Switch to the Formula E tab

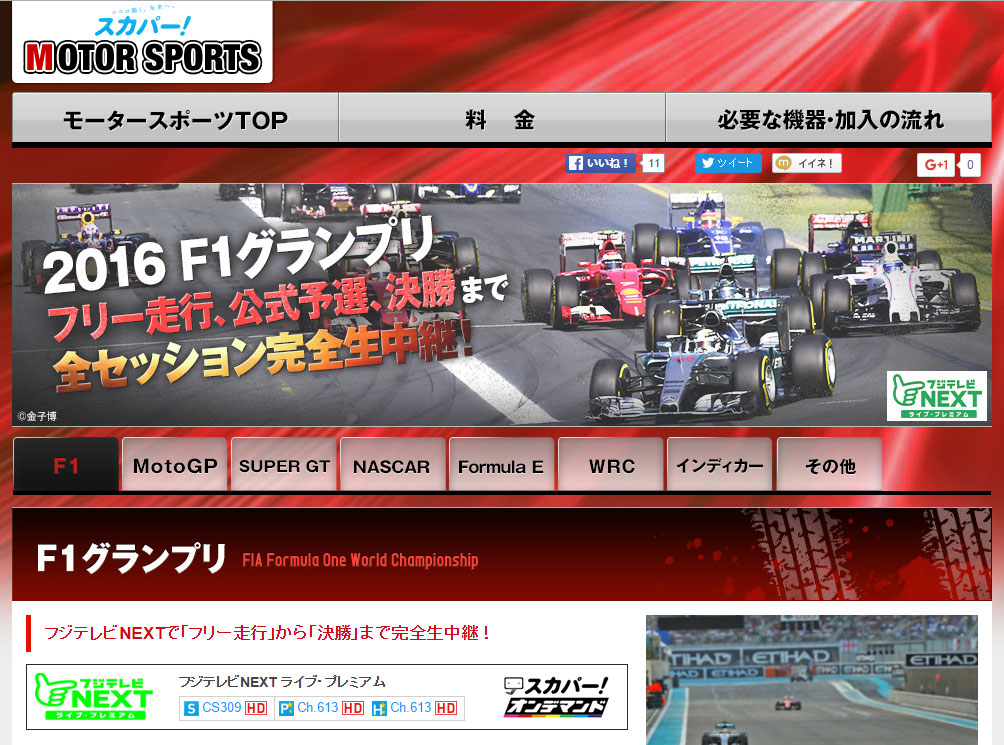[501, 465]
